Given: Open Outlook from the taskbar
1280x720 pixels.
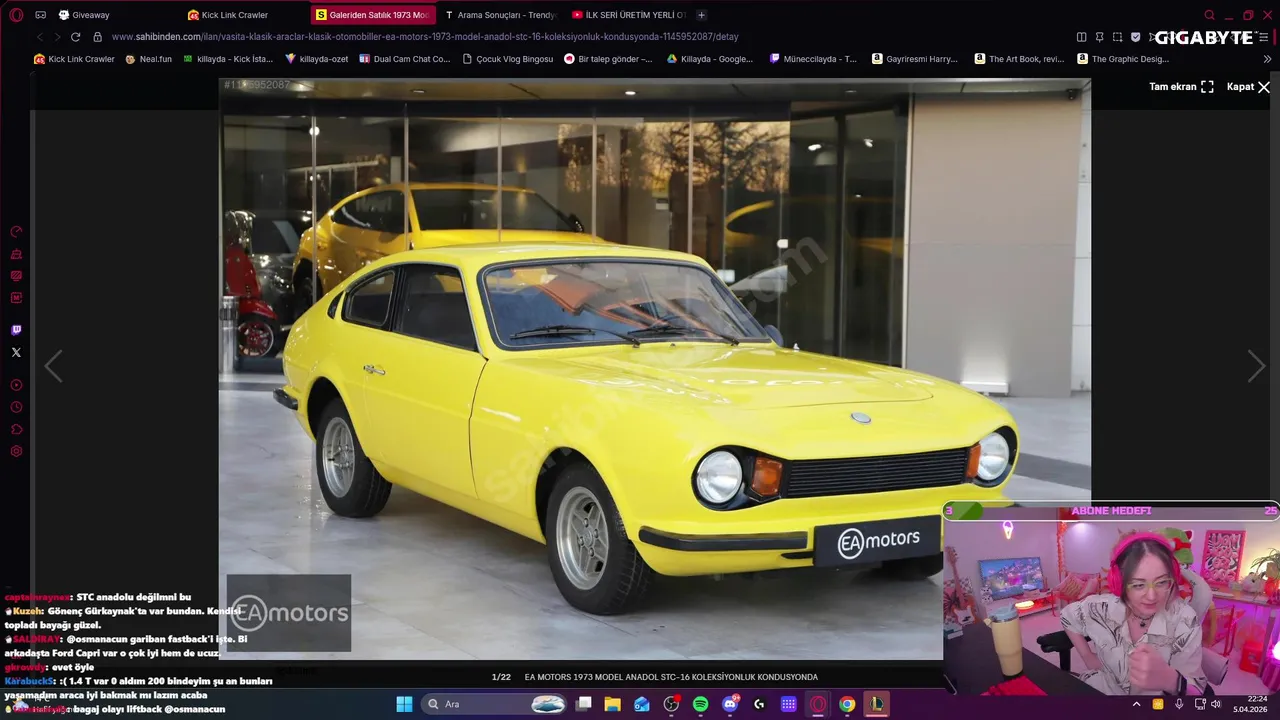Looking at the screenshot, I should [642, 704].
